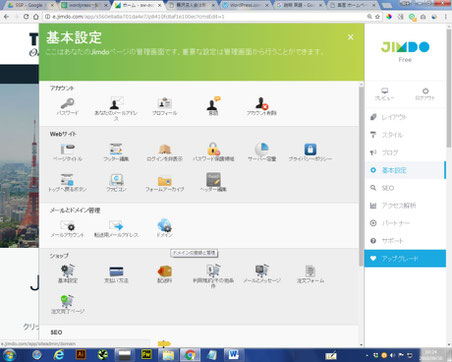Click the browser address bar
The image size is (452, 362).
(x=207, y=16)
